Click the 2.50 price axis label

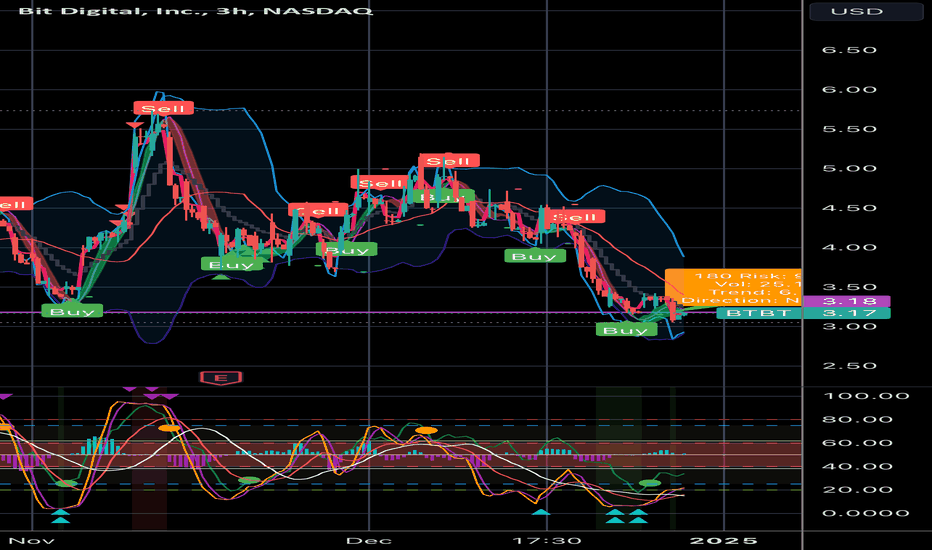click(849, 366)
